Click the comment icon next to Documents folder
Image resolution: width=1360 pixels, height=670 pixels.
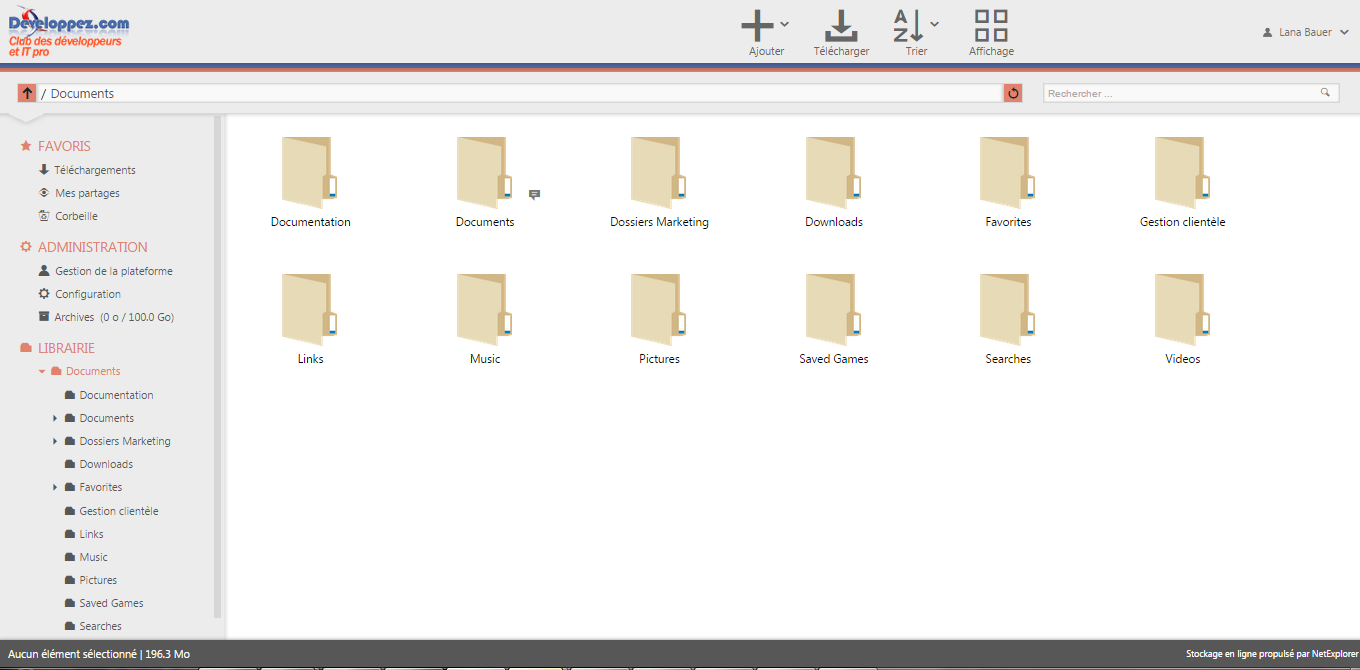point(534,195)
